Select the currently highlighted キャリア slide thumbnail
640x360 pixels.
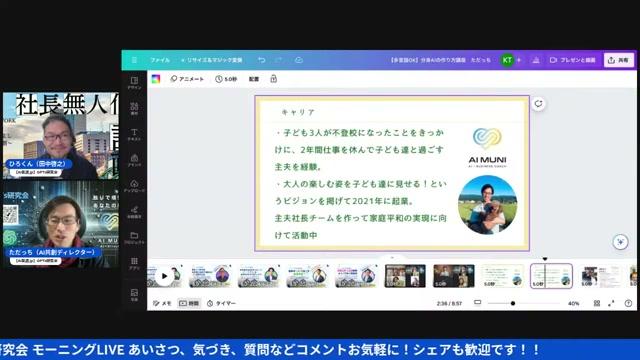(x=551, y=276)
